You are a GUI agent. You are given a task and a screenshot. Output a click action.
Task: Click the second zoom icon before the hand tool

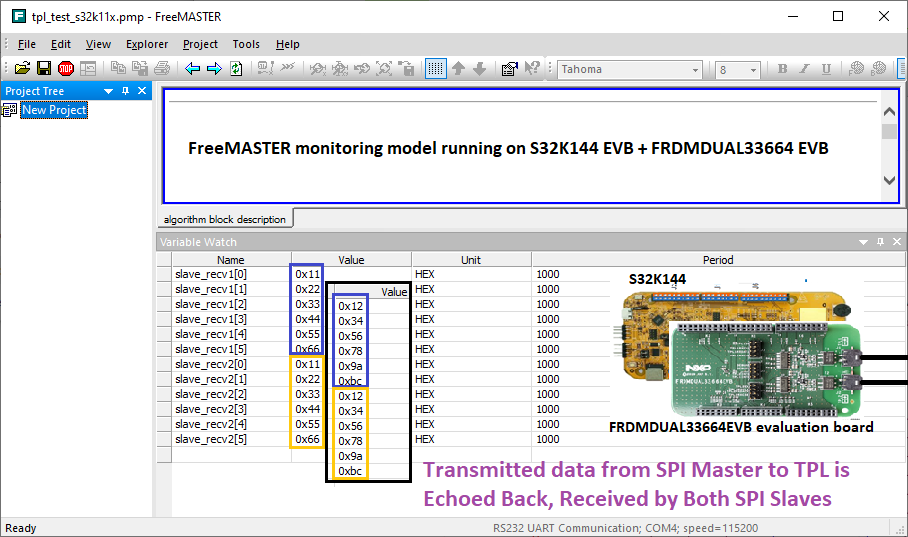click(340, 68)
